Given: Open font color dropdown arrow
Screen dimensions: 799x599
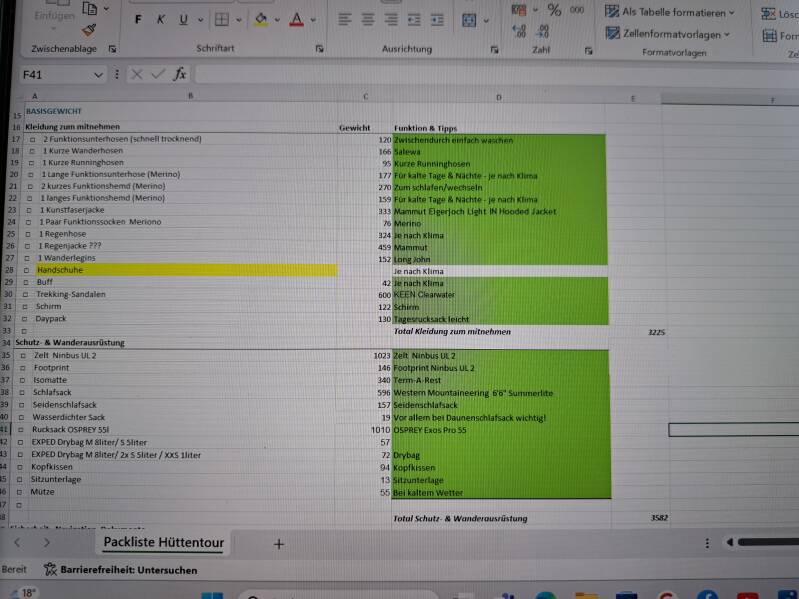Looking at the screenshot, I should [x=313, y=20].
